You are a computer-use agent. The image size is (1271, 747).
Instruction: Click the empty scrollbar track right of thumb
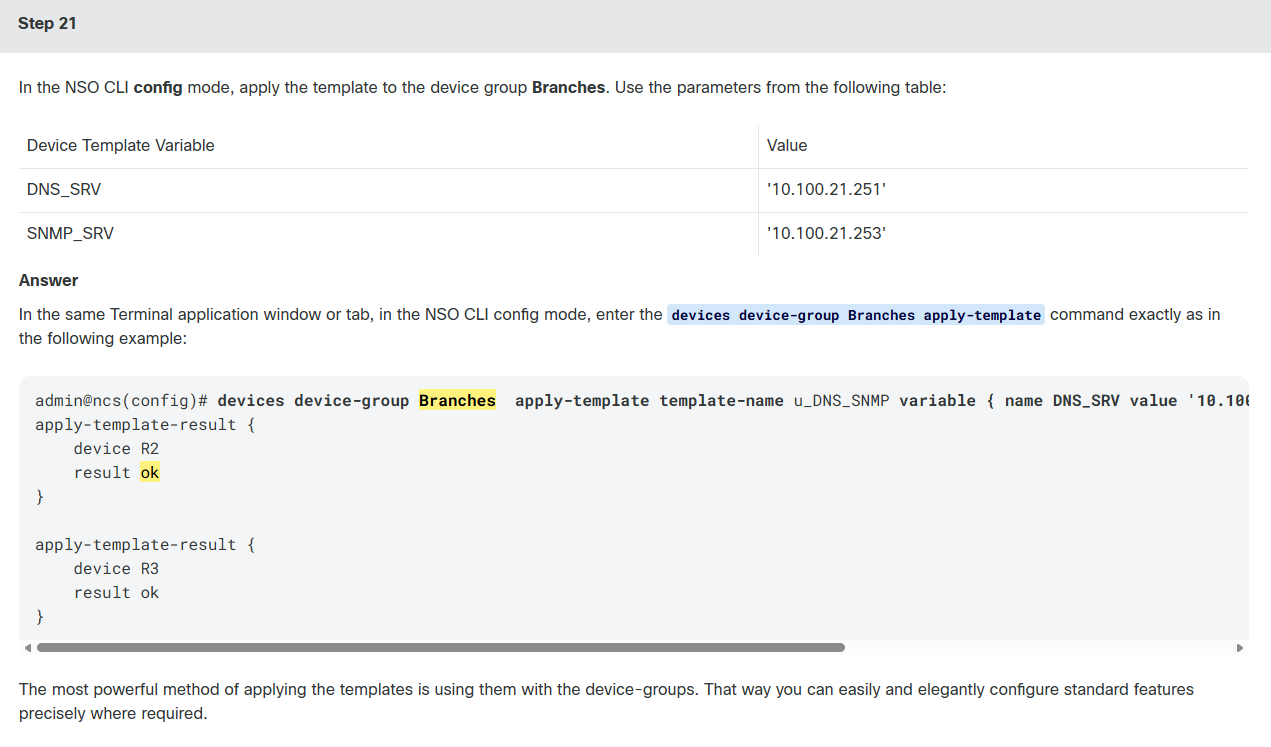(1039, 648)
